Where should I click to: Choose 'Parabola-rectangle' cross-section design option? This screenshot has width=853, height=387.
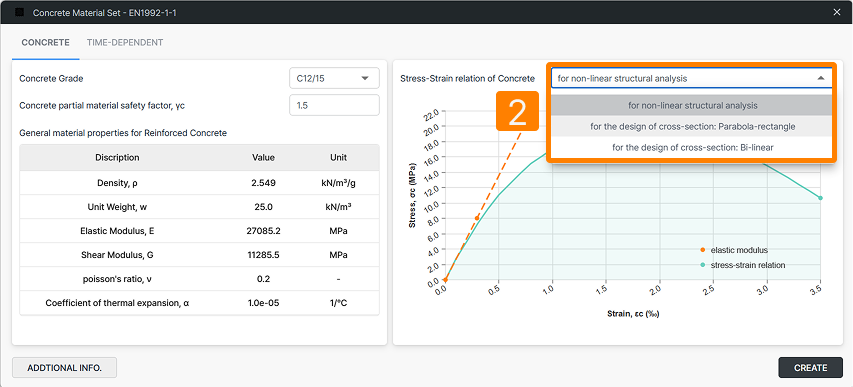692,126
